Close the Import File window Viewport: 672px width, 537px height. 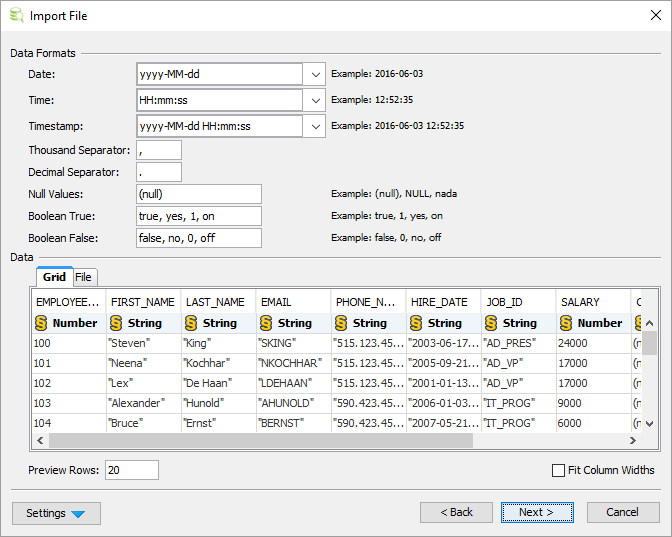pyautogui.click(x=655, y=15)
